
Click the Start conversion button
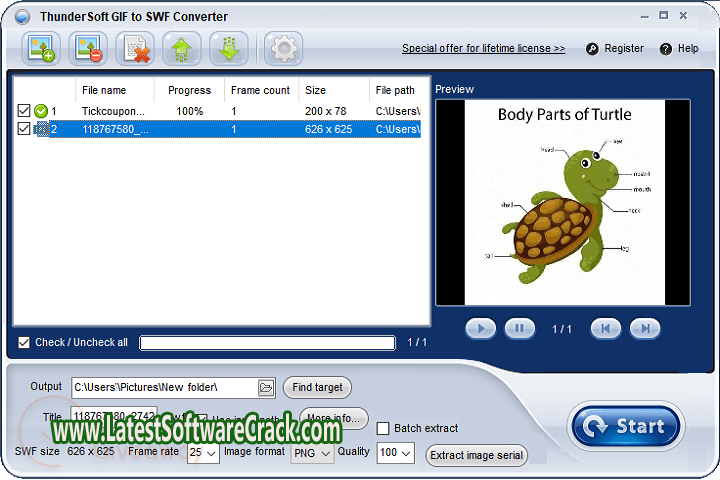coord(627,426)
